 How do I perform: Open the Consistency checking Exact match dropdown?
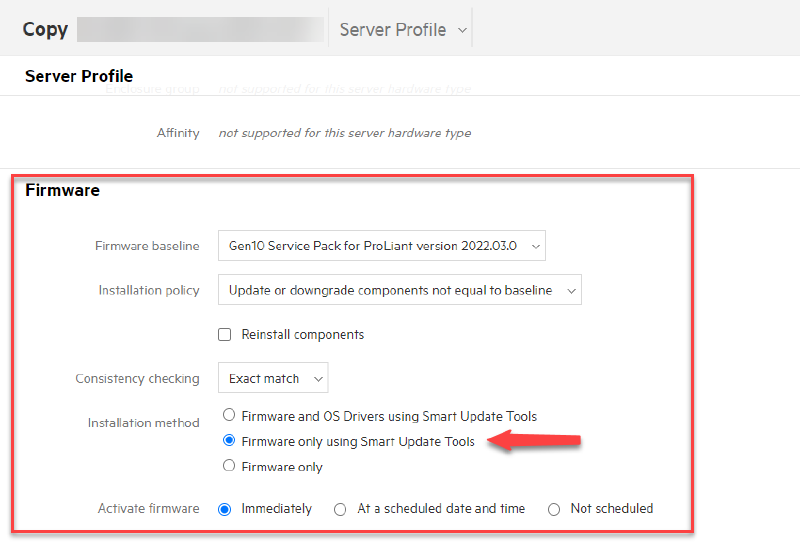272,378
